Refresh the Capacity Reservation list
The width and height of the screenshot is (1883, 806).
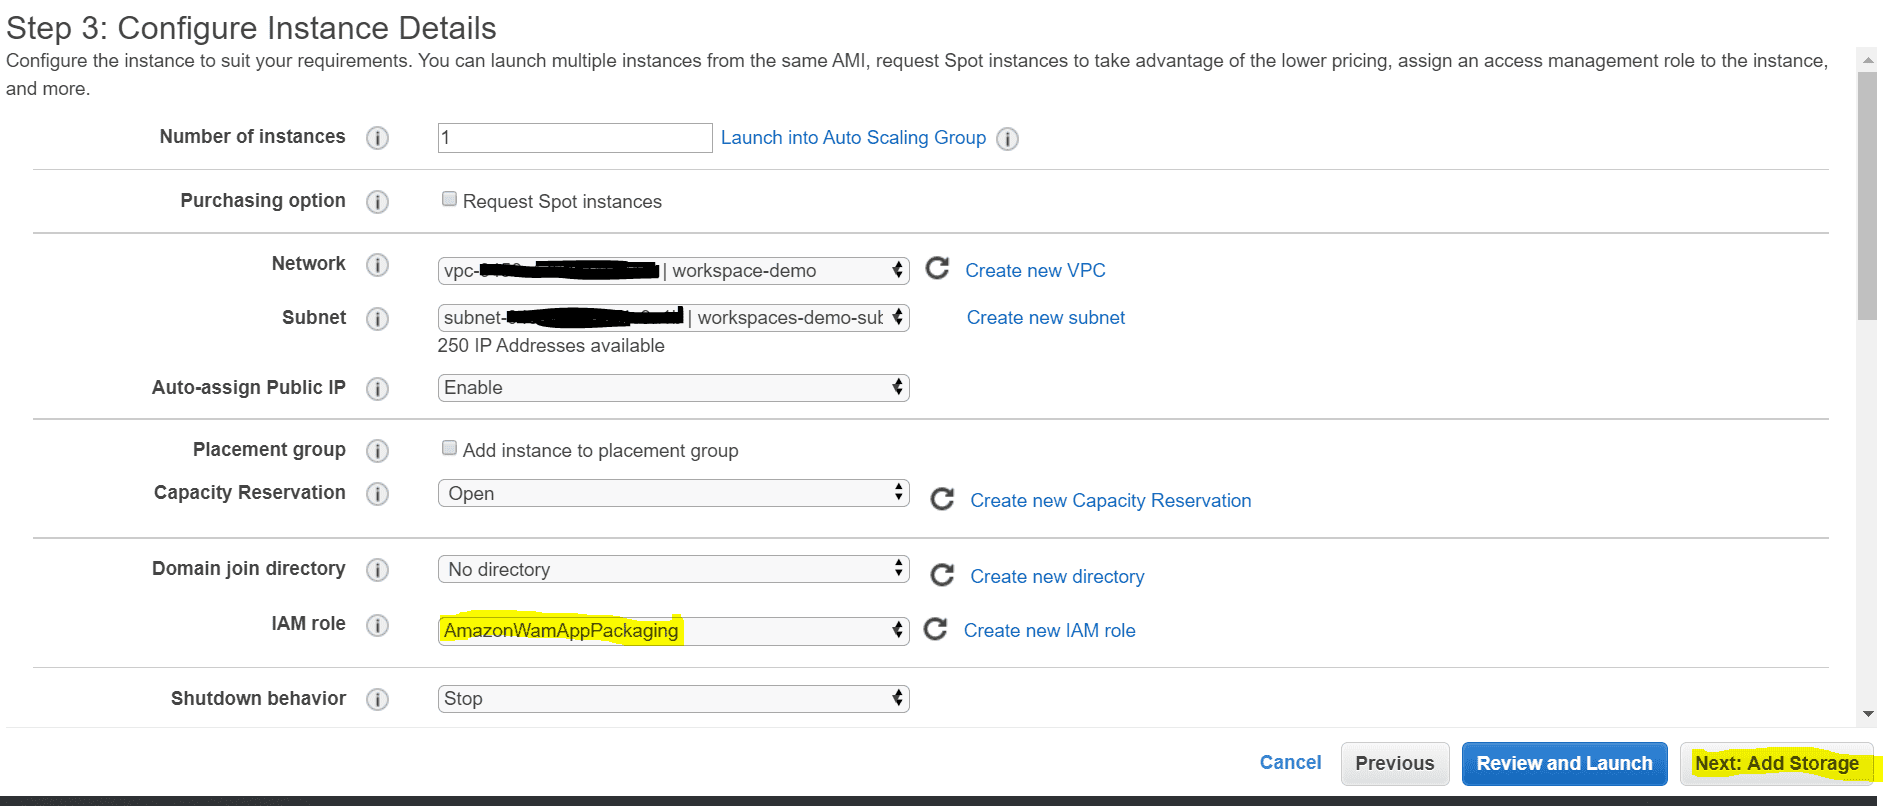[942, 499]
